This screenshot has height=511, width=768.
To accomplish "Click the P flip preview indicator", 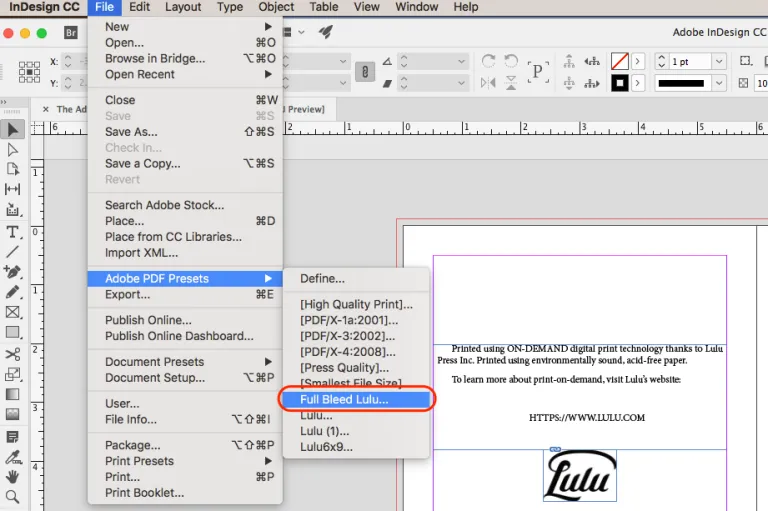I will tap(538, 72).
